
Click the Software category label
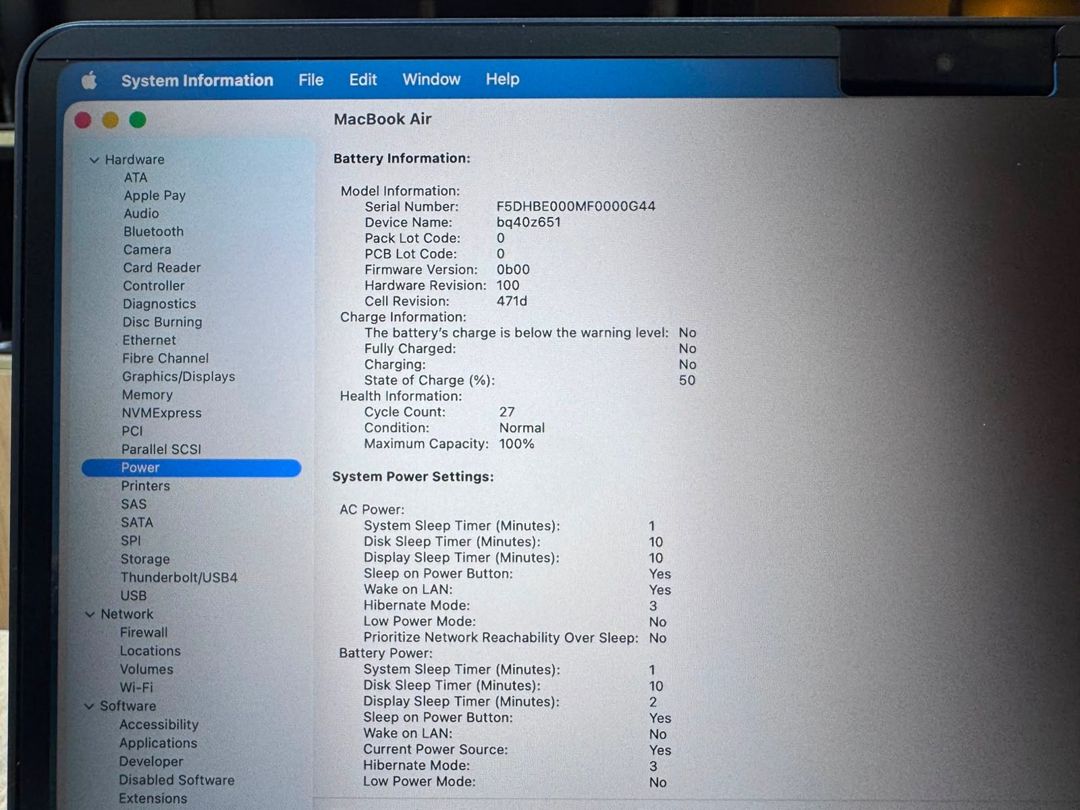point(128,706)
